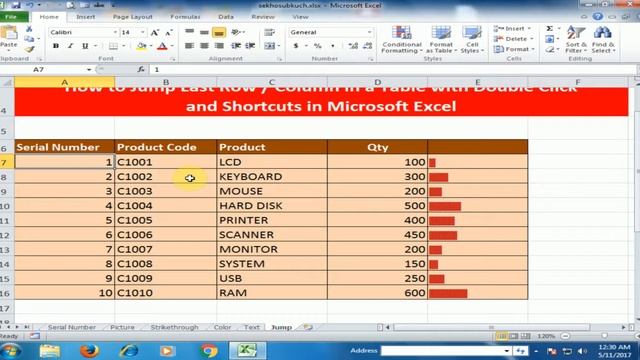The width and height of the screenshot is (640, 360).
Task: Increase decimal places
Action: pyautogui.click(x=353, y=46)
